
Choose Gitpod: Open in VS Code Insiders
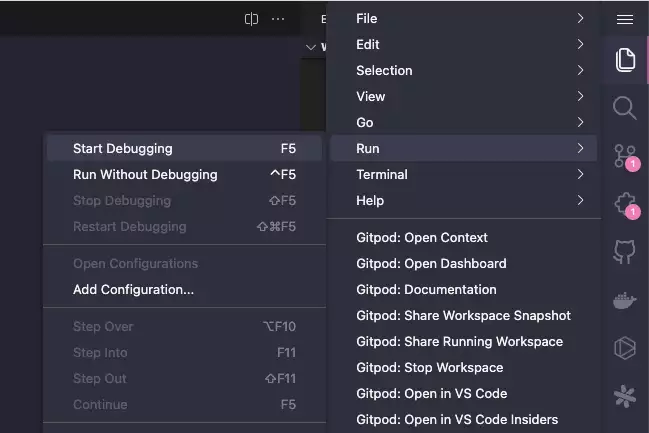[464, 419]
